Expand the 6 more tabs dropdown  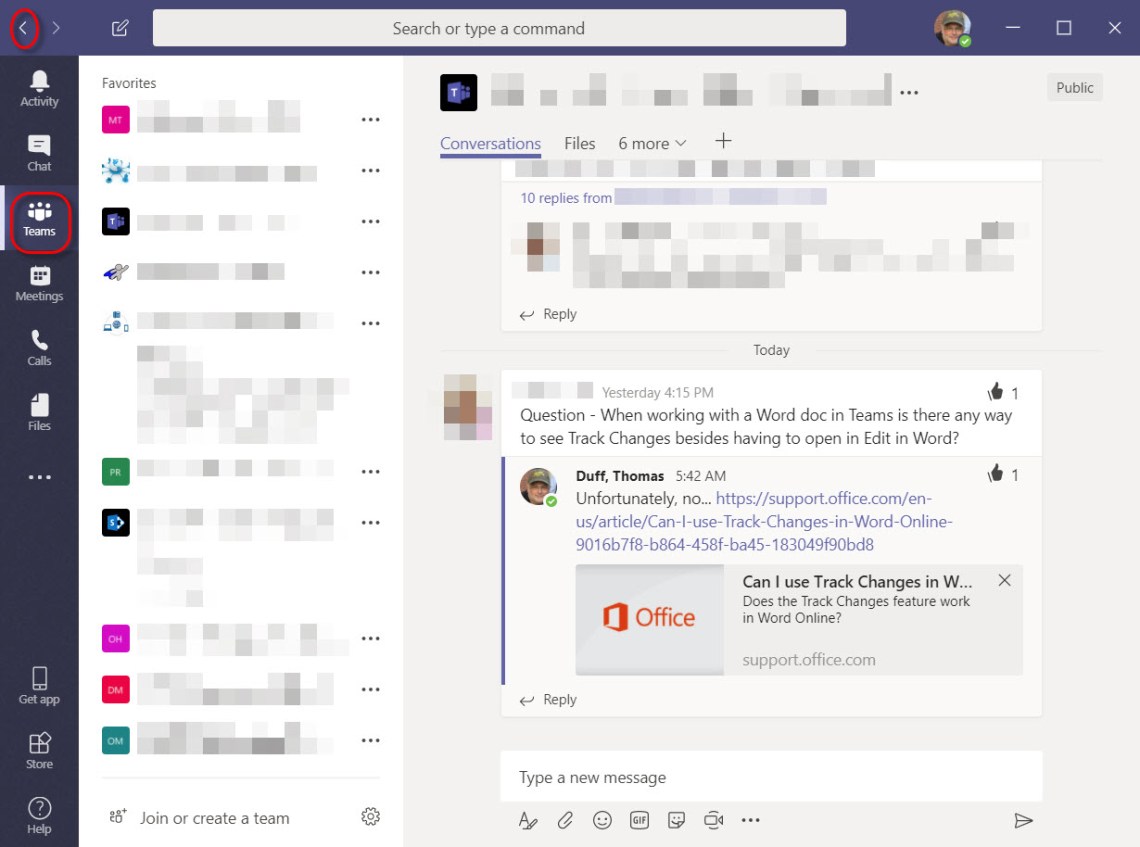click(x=652, y=144)
